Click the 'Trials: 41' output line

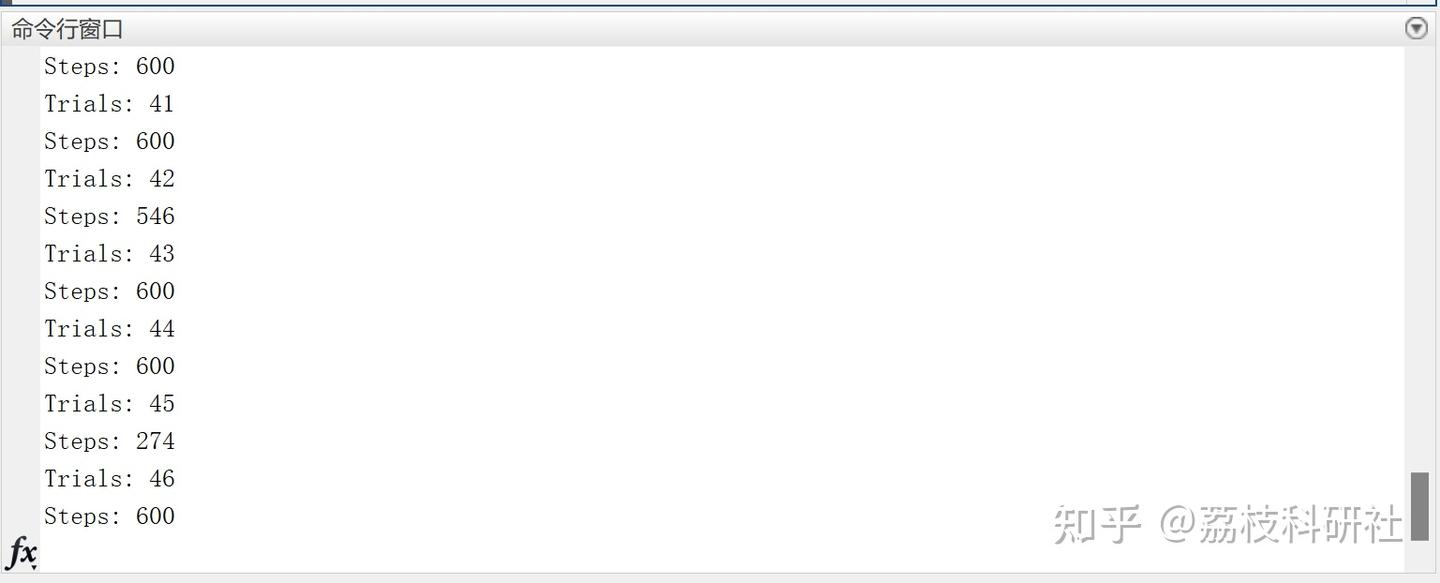point(109,104)
